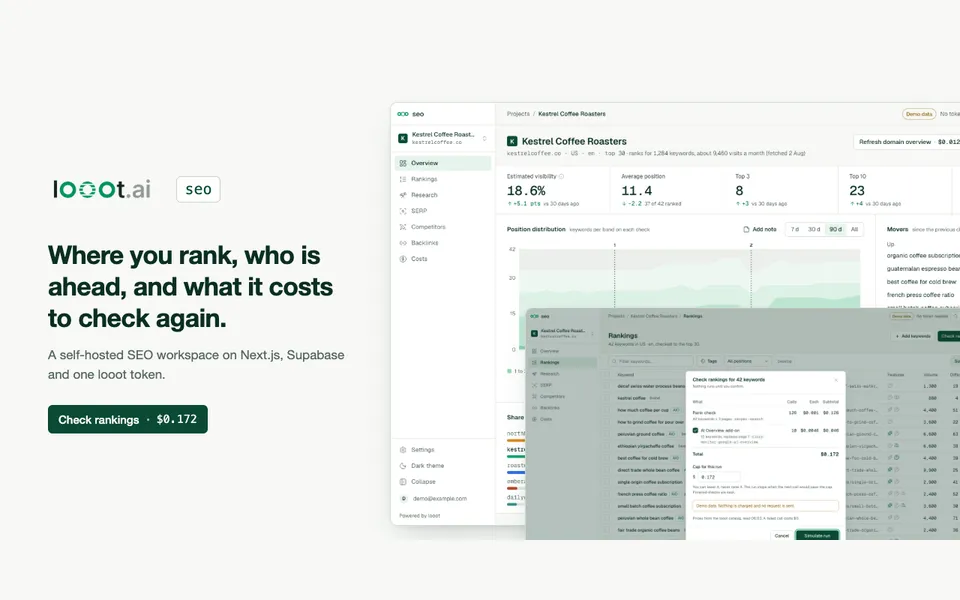Click the Settings gear icon in sidebar
Screen dimensions: 960x600
click(403, 449)
